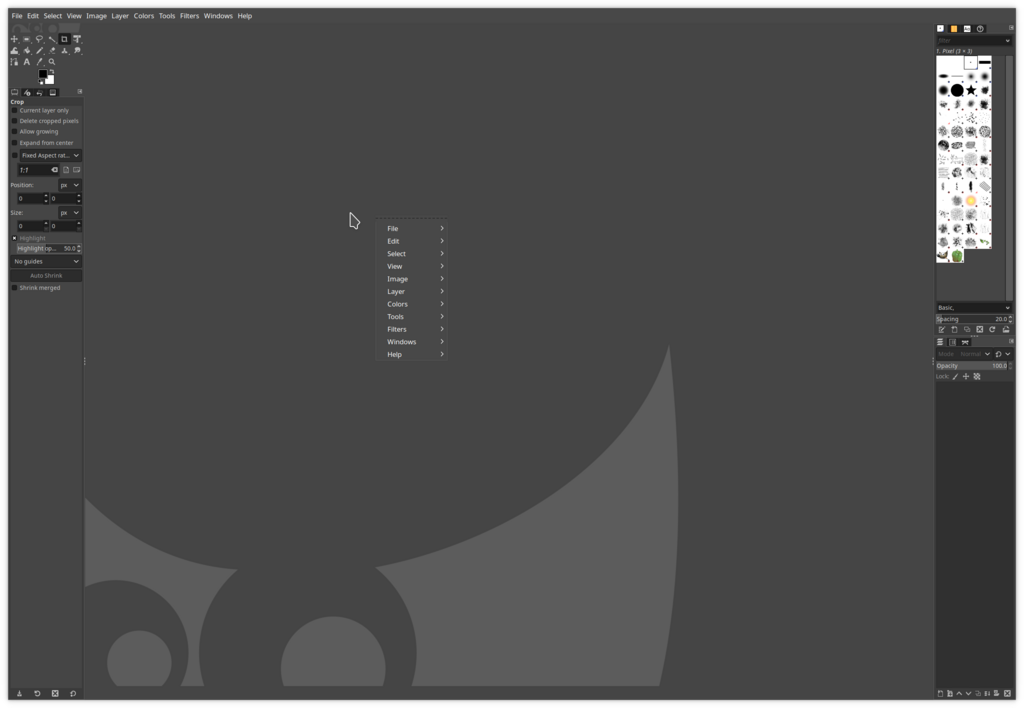Select the Paths tool
The height and width of the screenshot is (708, 1024).
click(x=14, y=62)
